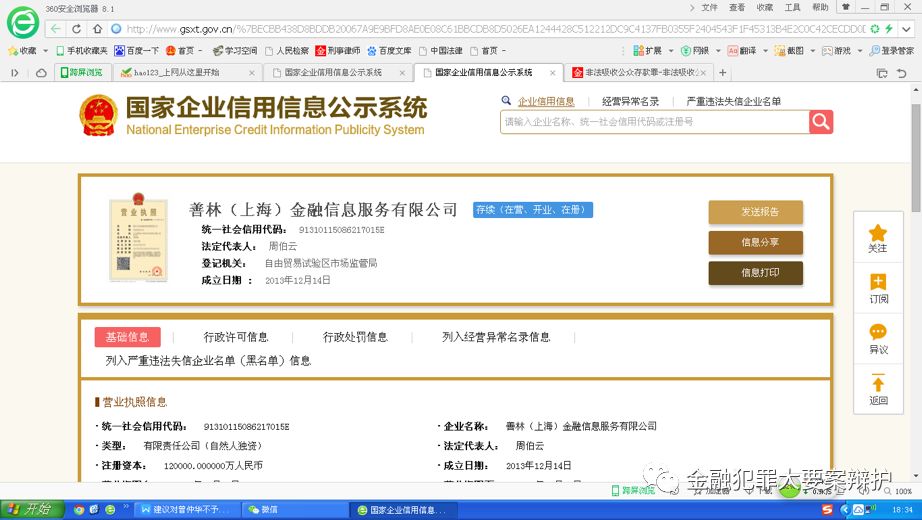Screen dimensions: 922x520
Task: Open the 收藏 favorites star in bookmarks bar
Action: [22, 51]
